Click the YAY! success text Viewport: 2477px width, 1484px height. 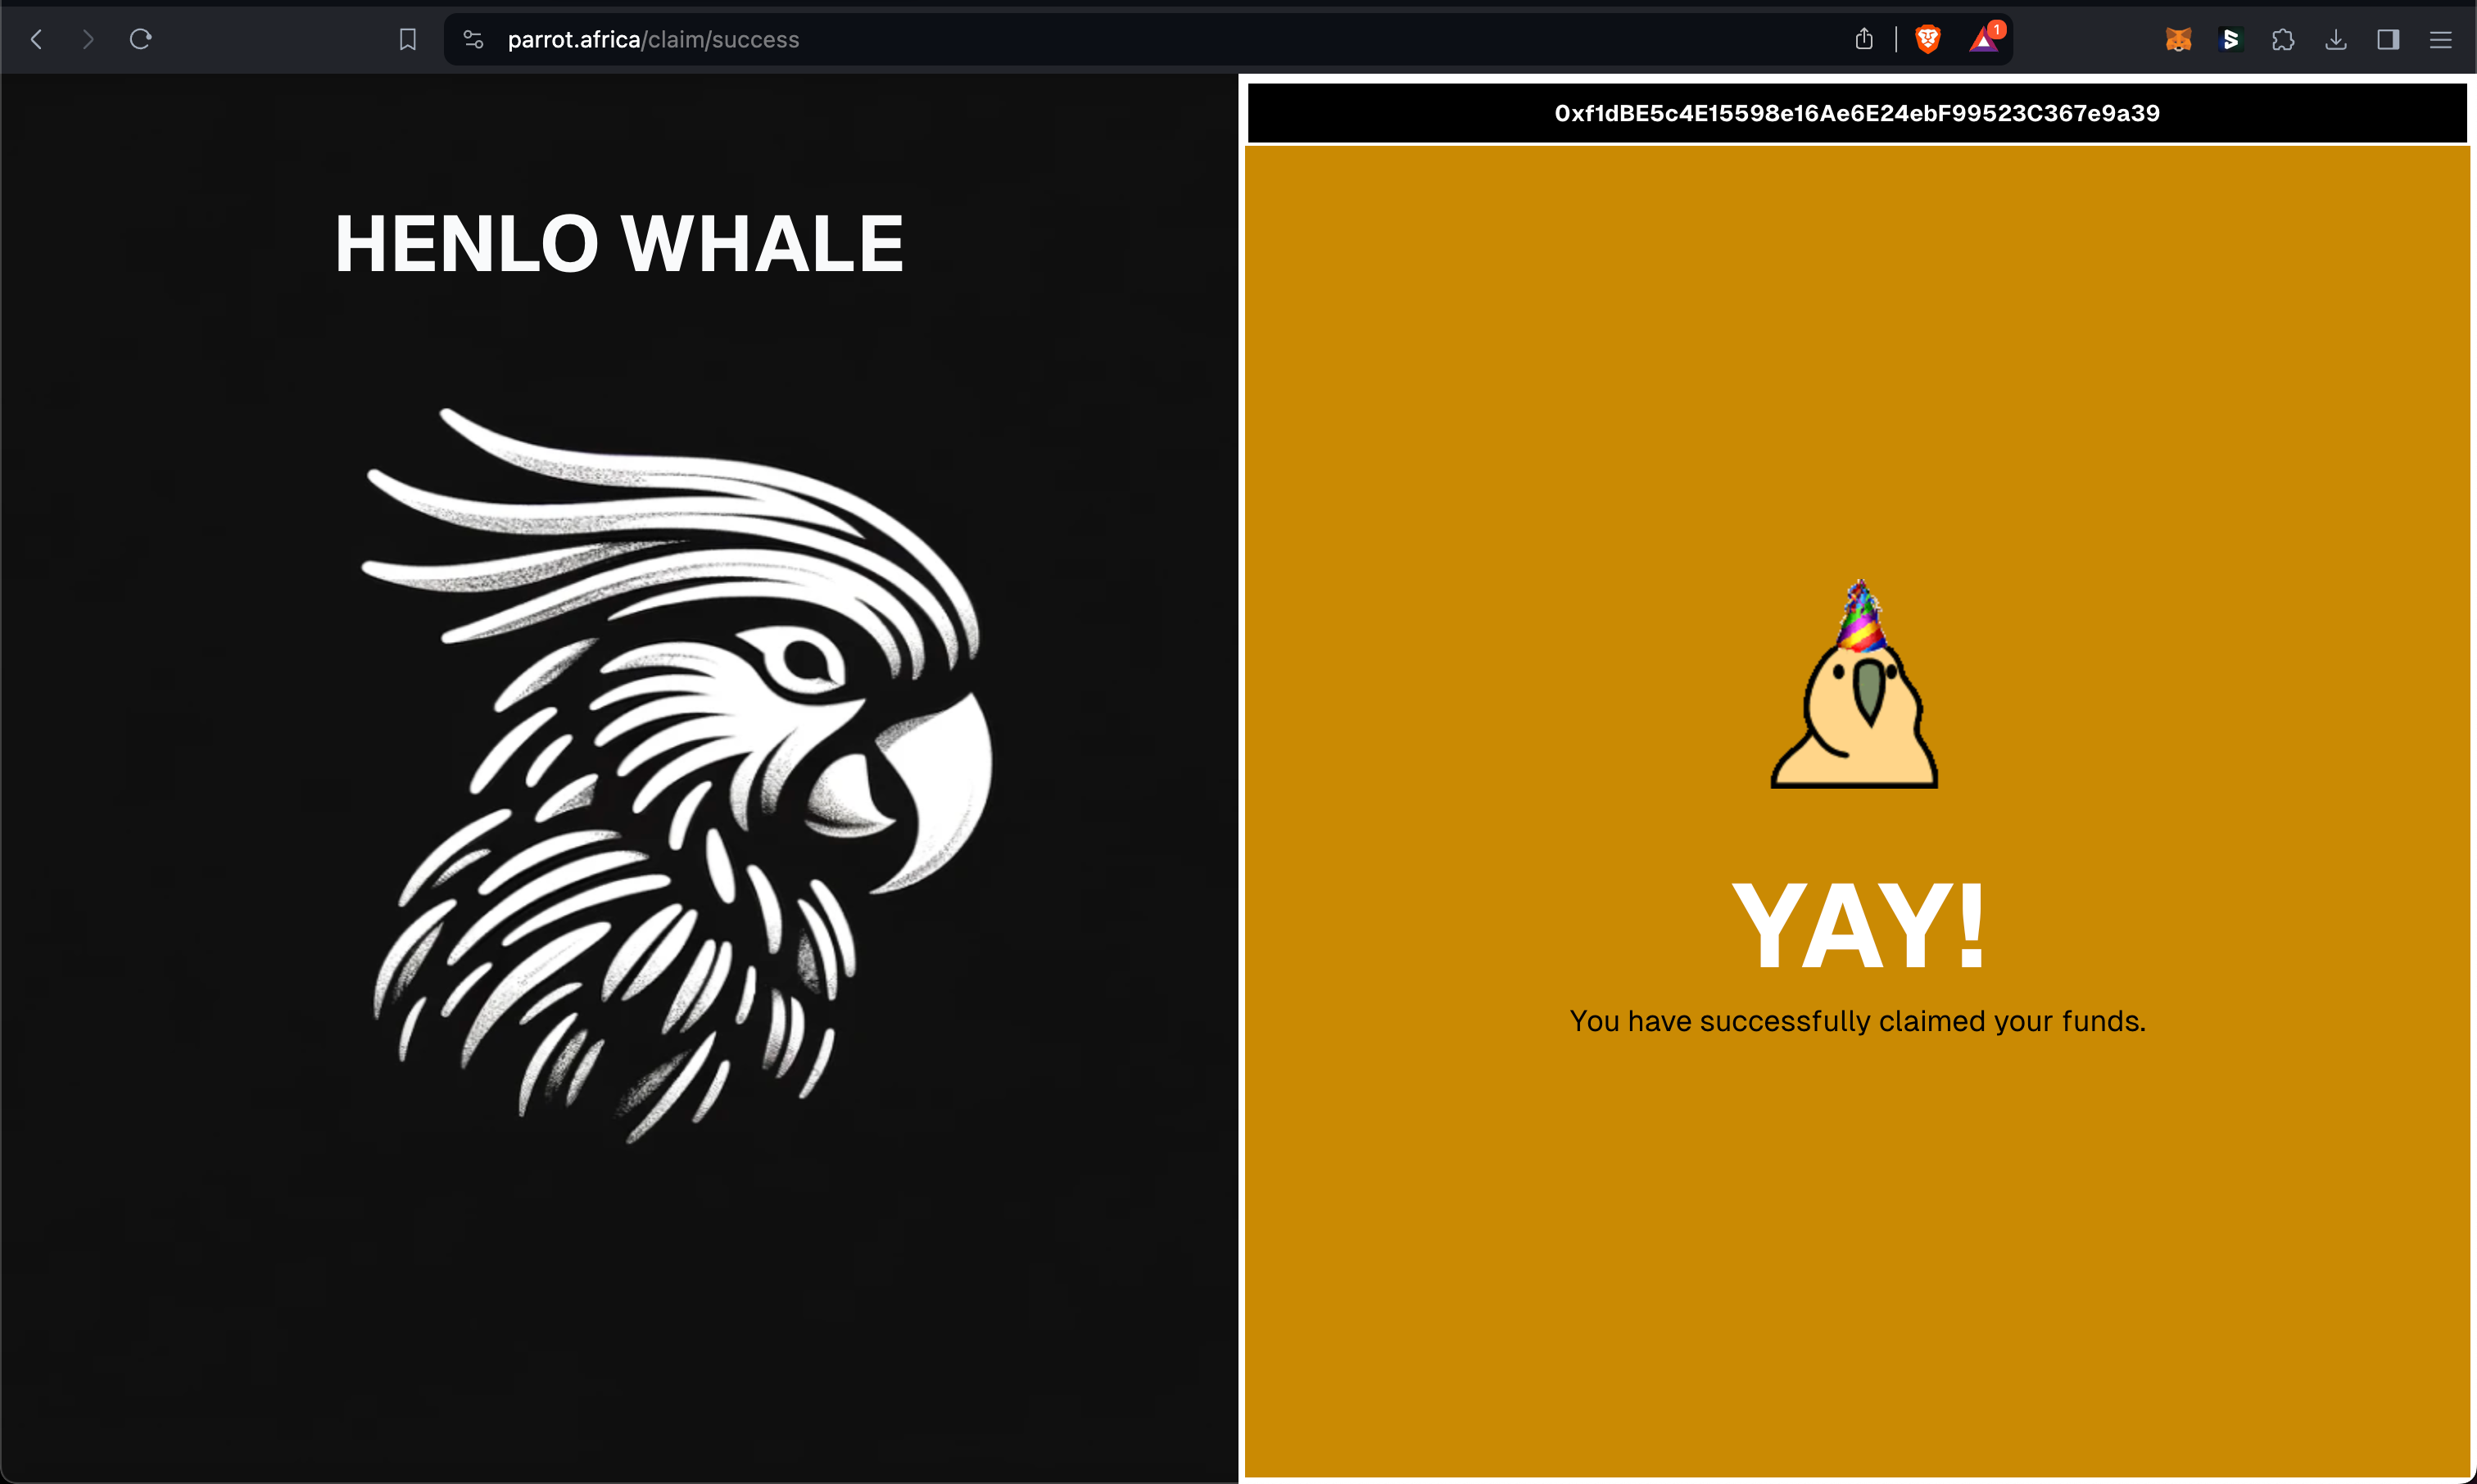[1857, 926]
